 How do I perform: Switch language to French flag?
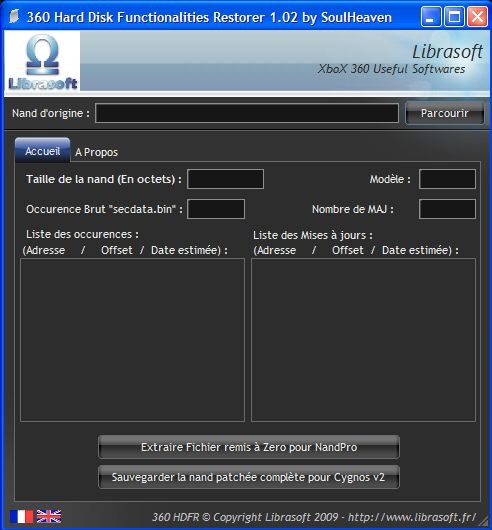click(21, 516)
